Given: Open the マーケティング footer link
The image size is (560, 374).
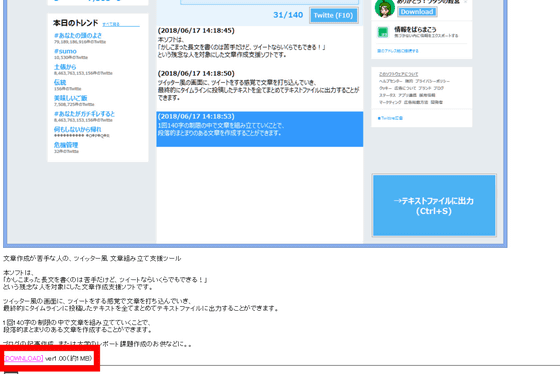Looking at the screenshot, I should coord(390,103).
